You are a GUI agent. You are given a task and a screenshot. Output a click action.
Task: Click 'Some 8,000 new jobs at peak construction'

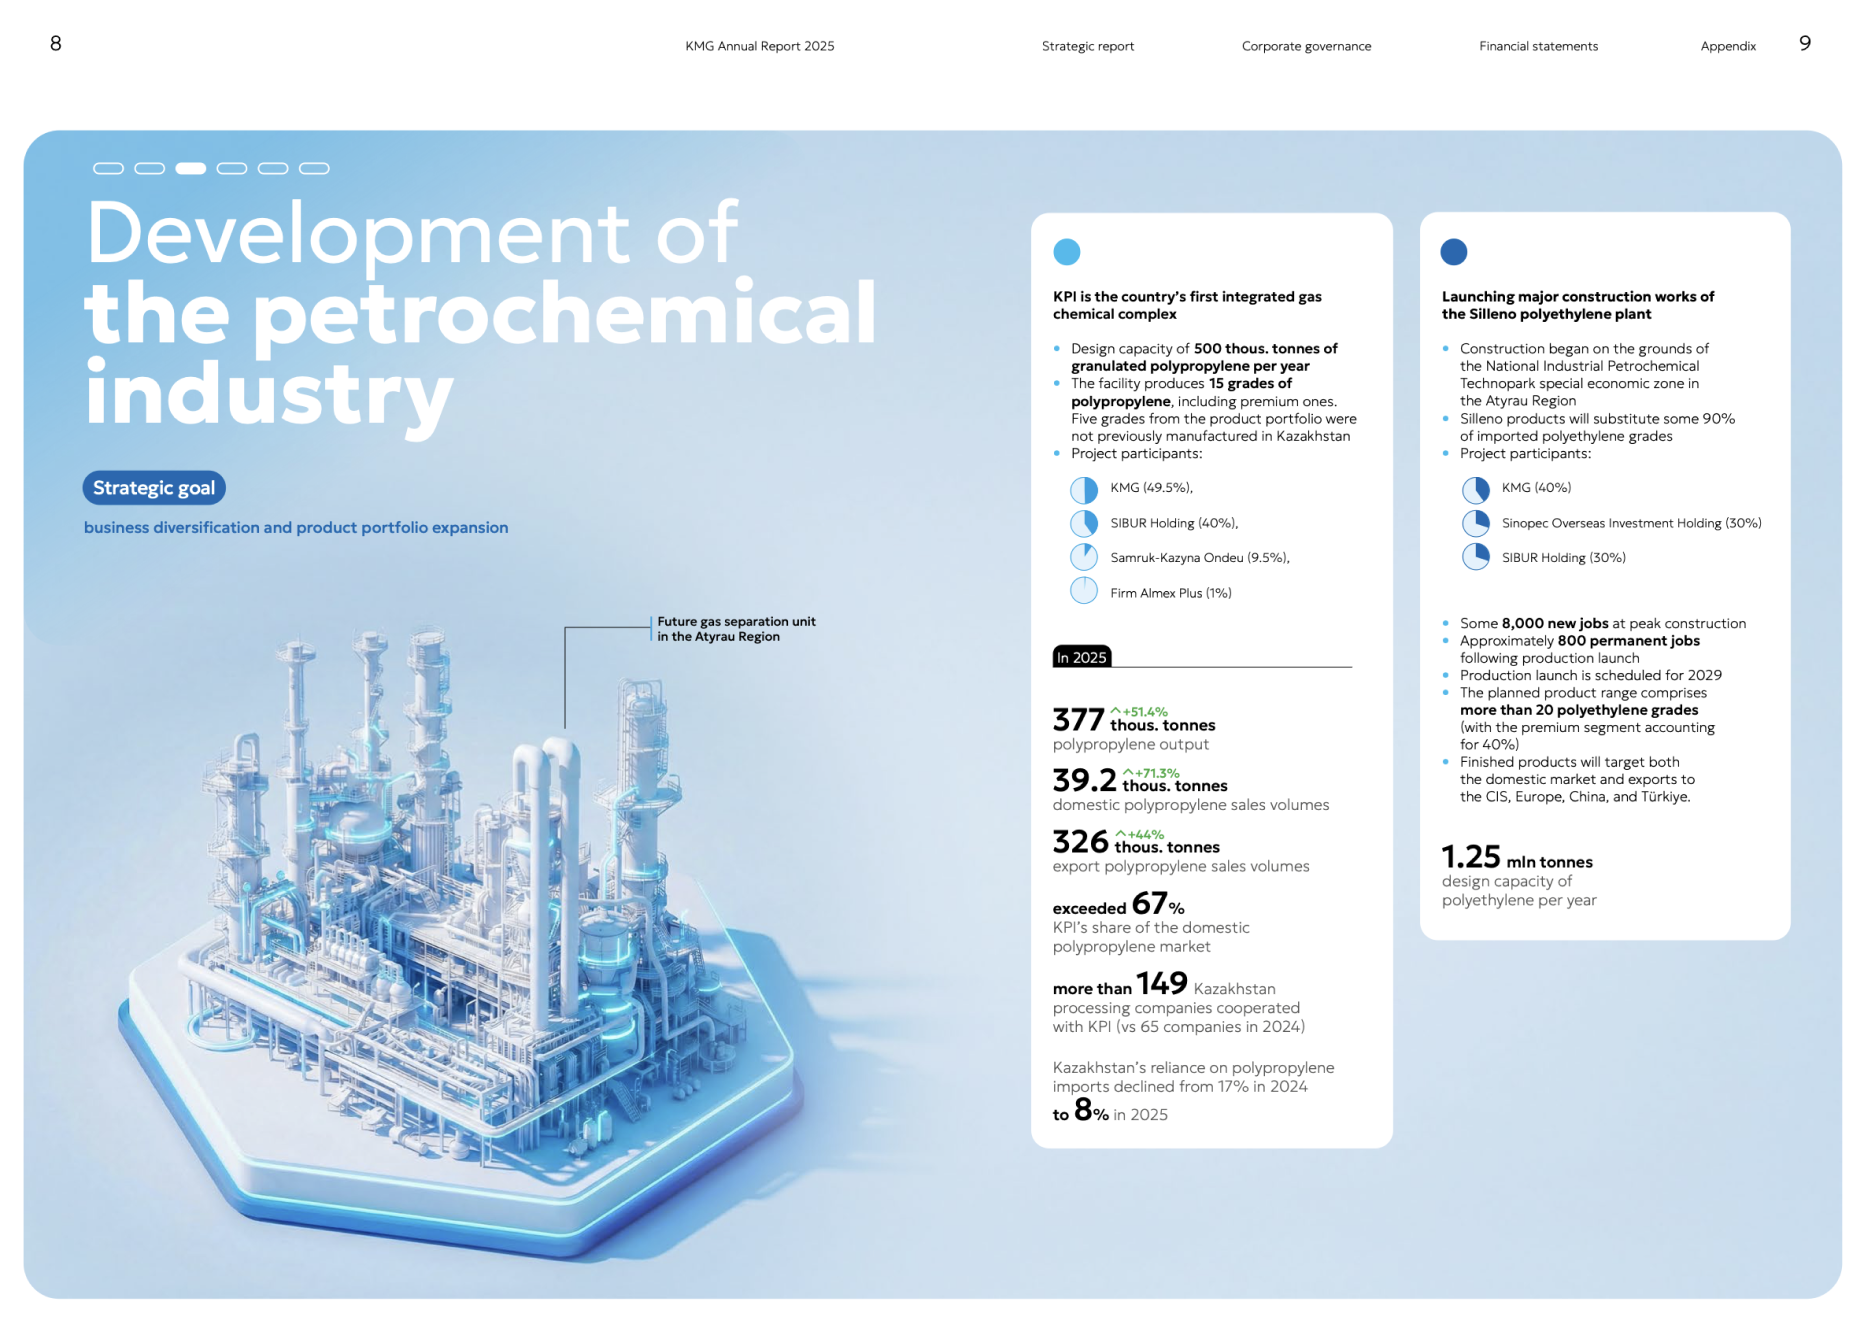tap(1603, 623)
